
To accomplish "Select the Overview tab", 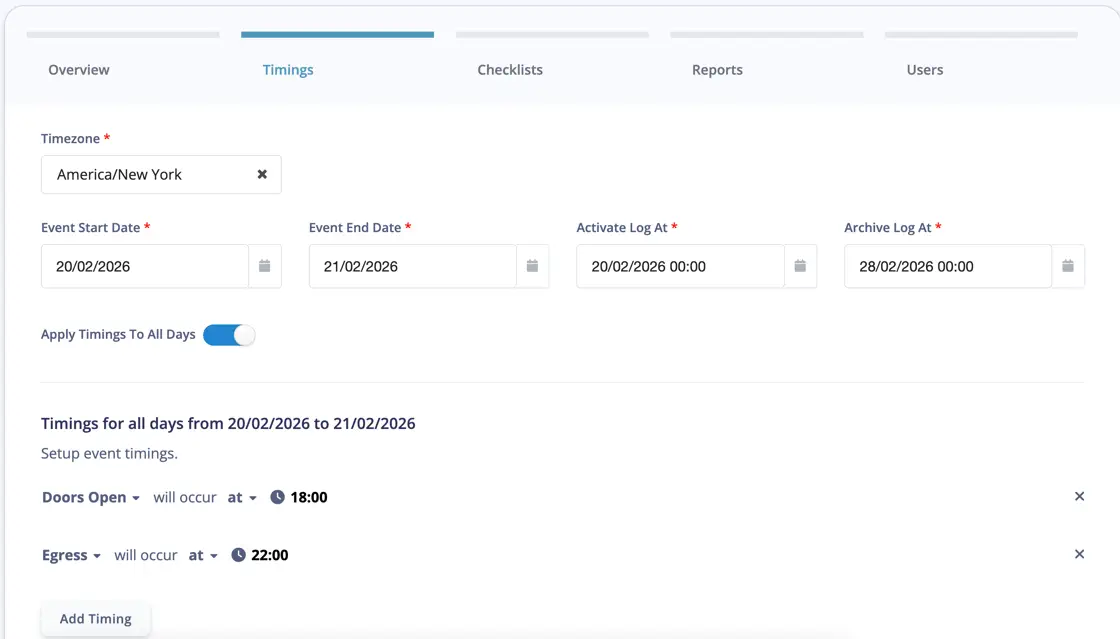I will (x=78, y=69).
